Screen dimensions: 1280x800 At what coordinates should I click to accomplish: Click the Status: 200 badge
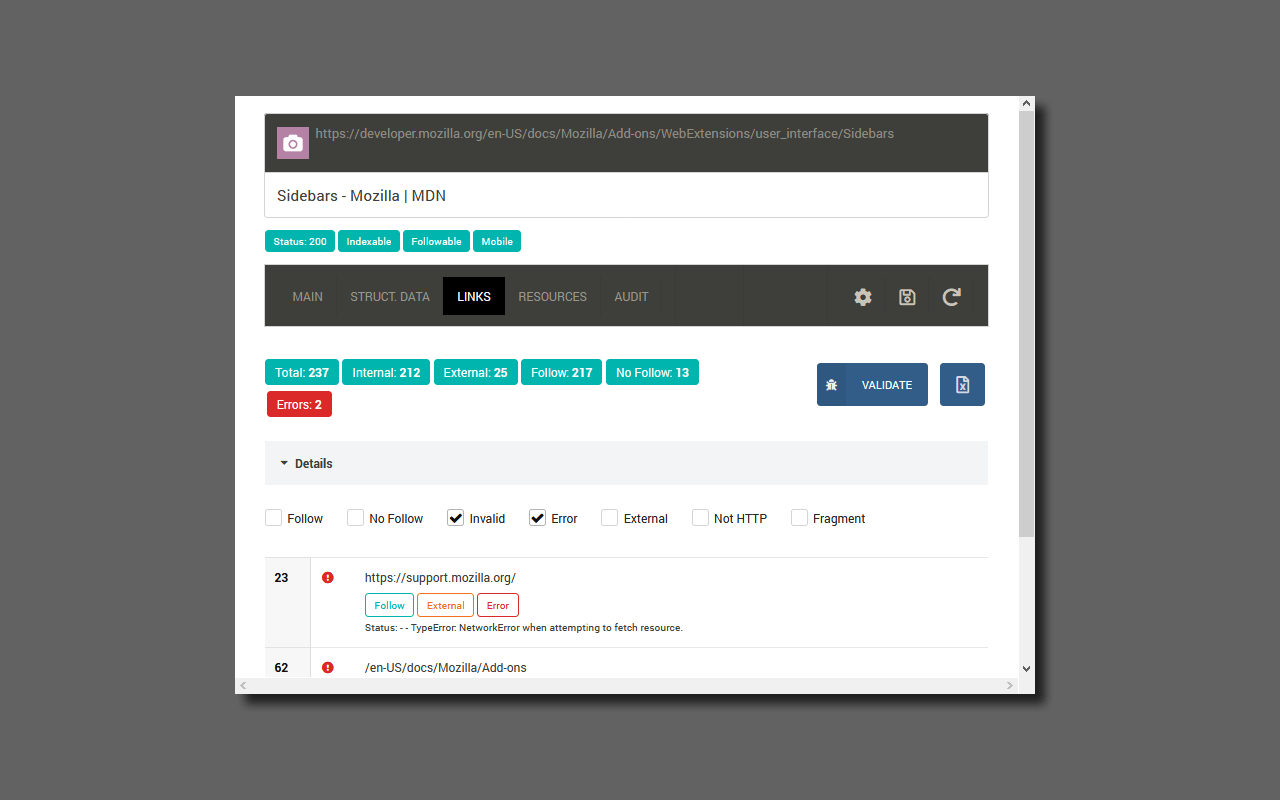coord(300,241)
